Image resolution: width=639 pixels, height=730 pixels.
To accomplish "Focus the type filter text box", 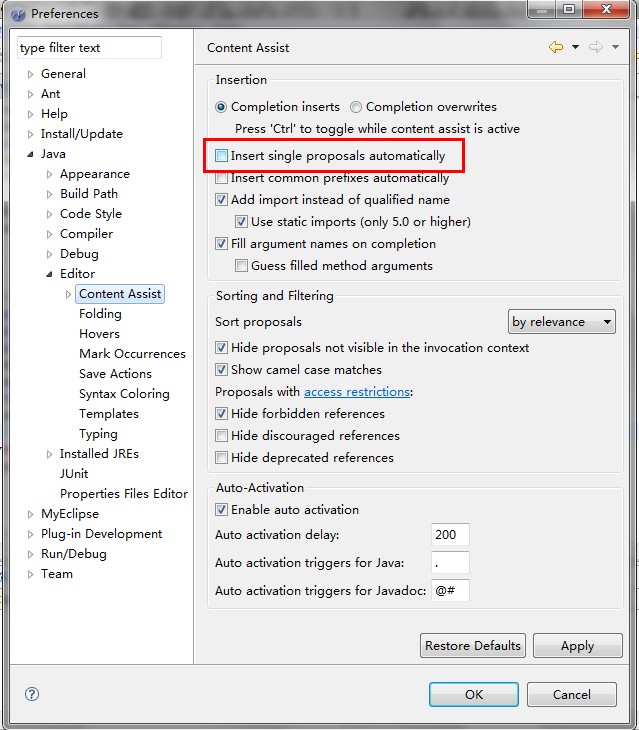I will tap(89, 48).
